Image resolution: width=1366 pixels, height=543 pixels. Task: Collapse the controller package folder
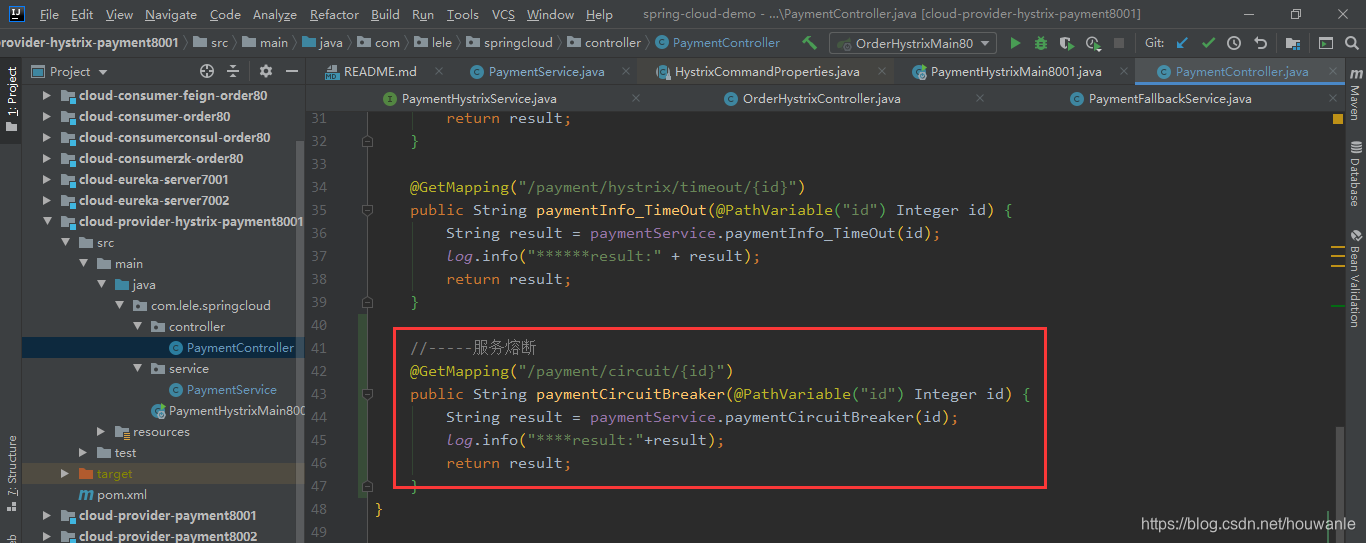[138, 327]
